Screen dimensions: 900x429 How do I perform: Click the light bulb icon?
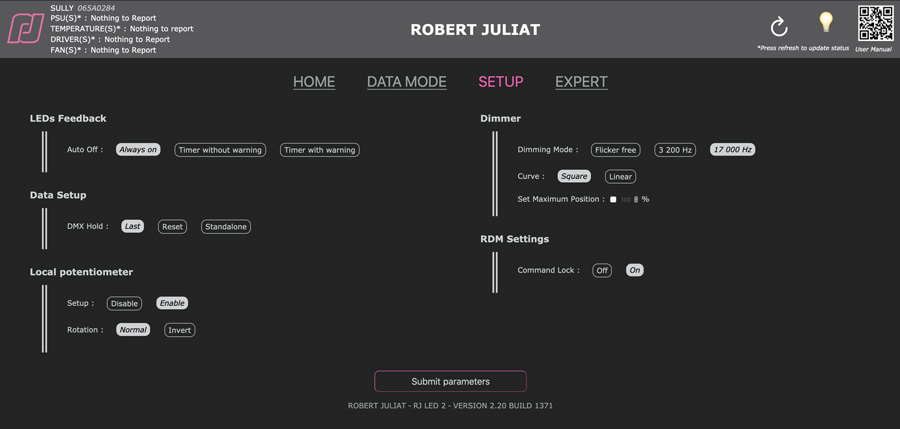click(x=825, y=22)
